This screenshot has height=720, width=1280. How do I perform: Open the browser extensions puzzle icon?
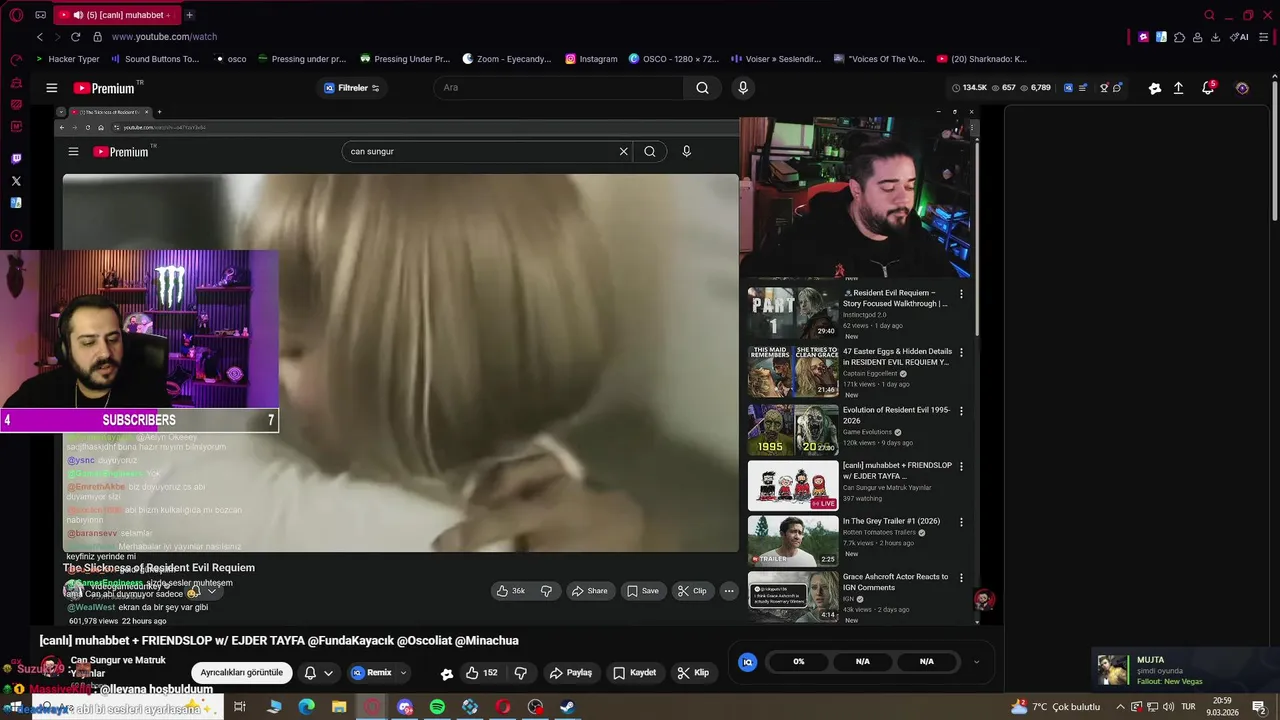[x=1179, y=37]
